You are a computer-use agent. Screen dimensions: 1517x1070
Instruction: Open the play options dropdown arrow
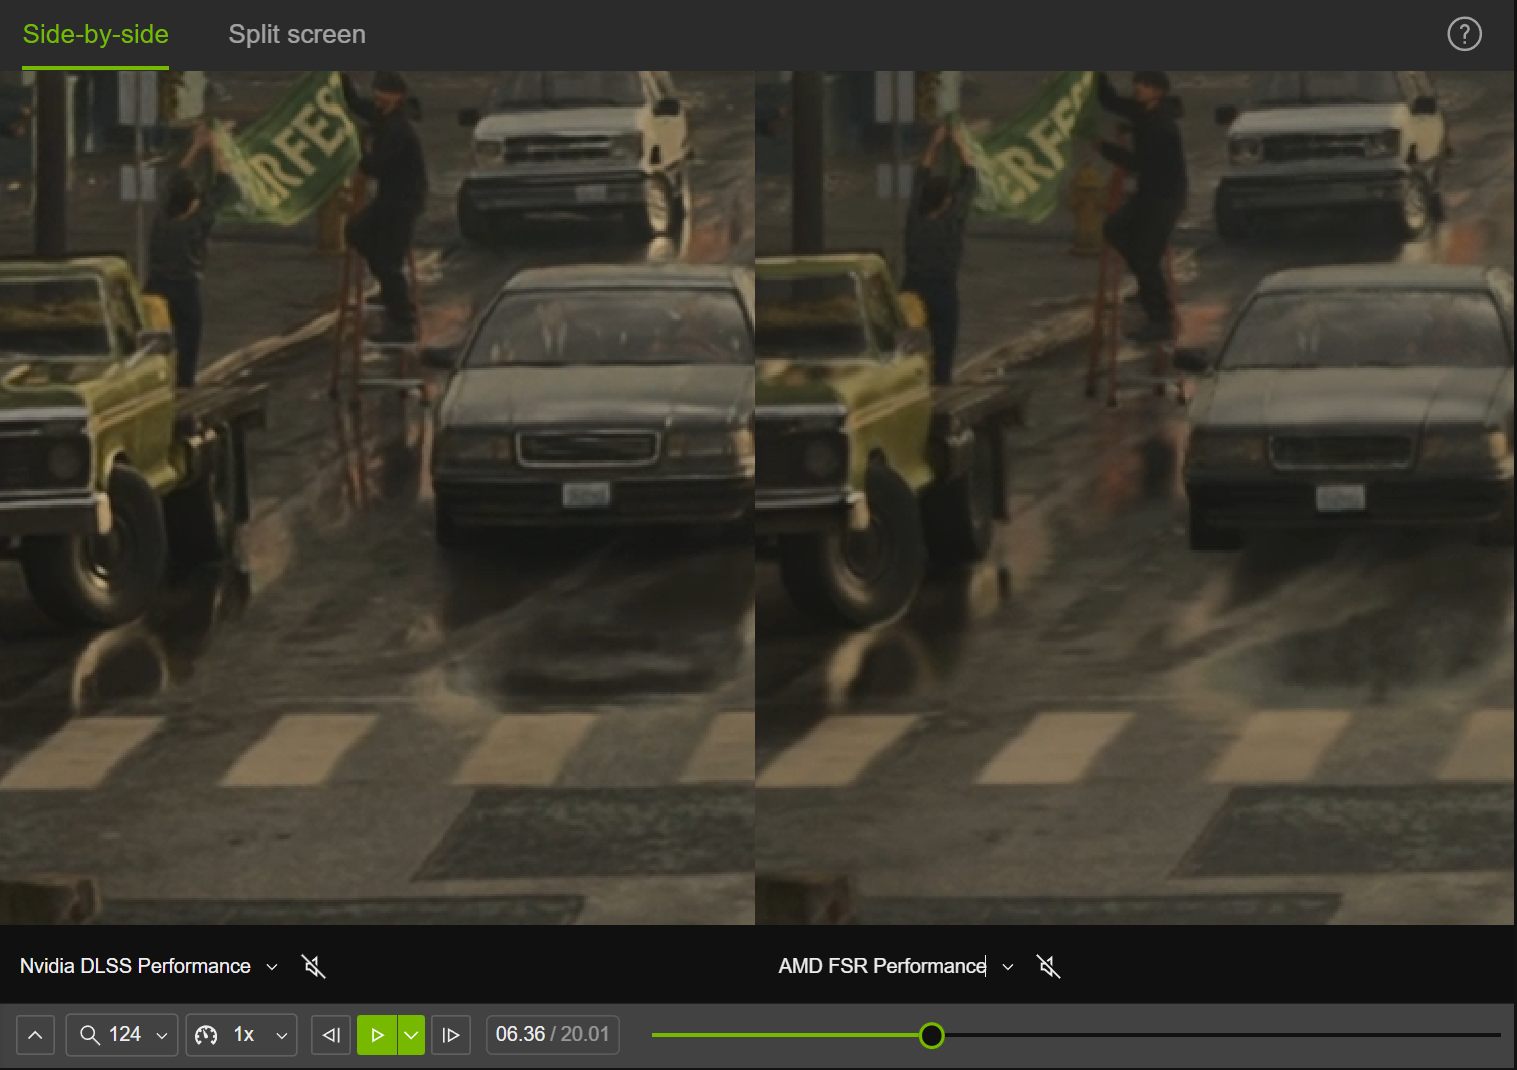pos(411,1035)
